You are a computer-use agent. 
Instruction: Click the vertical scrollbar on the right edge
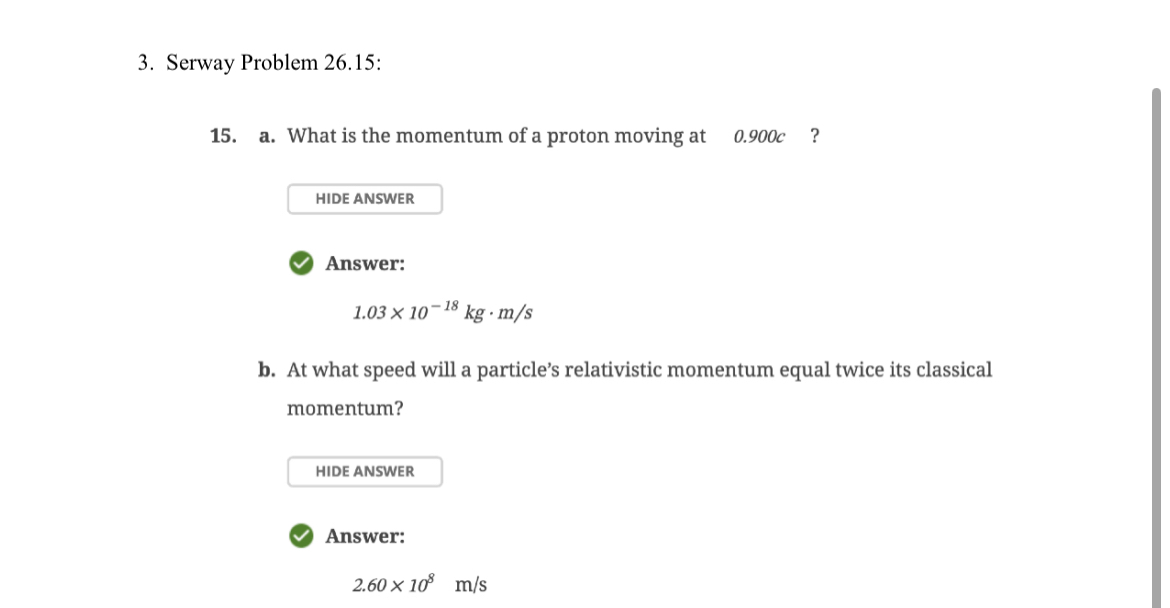[1156, 348]
